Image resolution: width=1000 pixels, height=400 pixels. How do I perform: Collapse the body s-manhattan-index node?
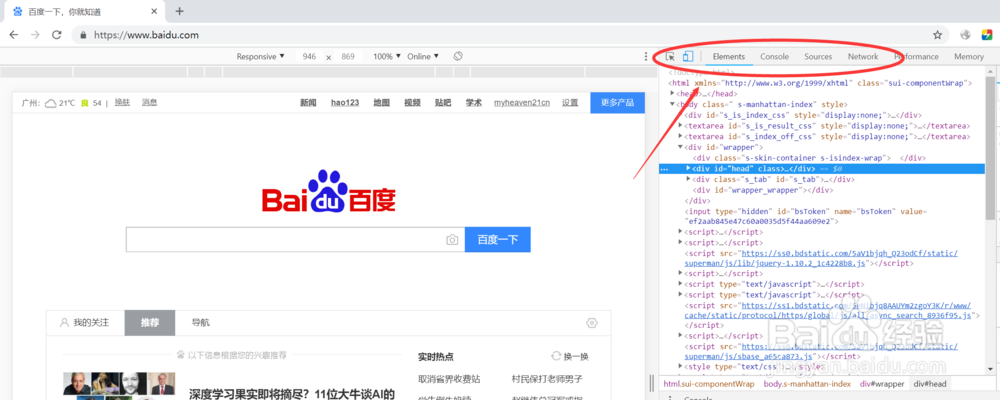point(672,104)
